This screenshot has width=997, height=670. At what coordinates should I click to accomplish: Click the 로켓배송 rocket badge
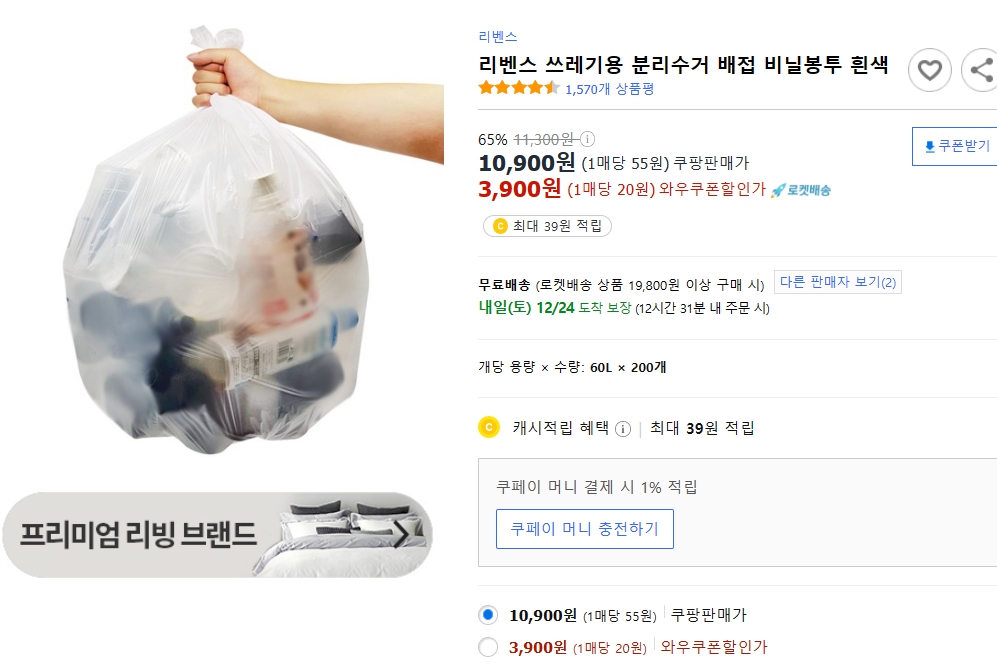coord(801,190)
